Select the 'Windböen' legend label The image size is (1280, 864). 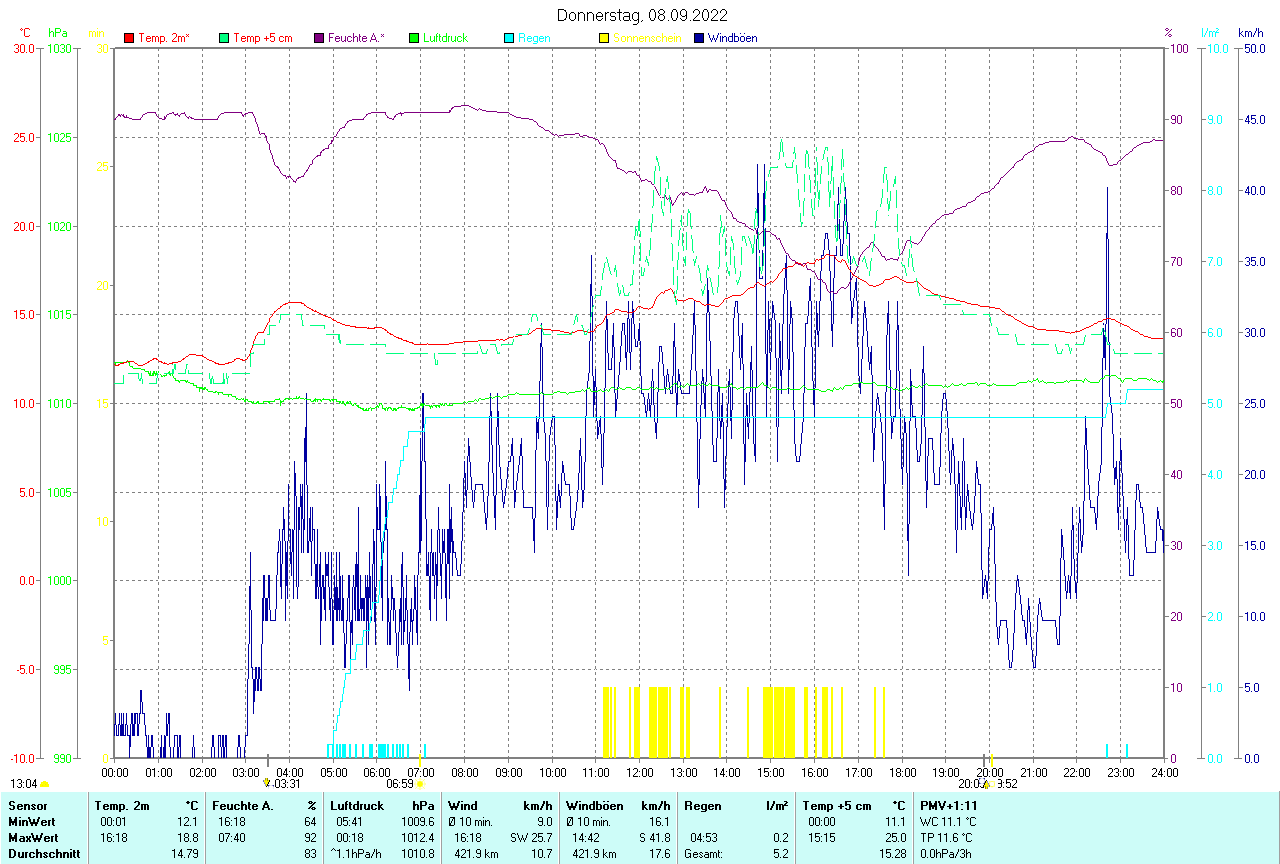click(732, 38)
